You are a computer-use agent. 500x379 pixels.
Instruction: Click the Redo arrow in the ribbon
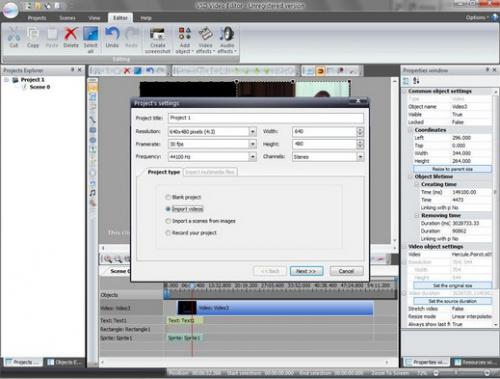[131, 37]
